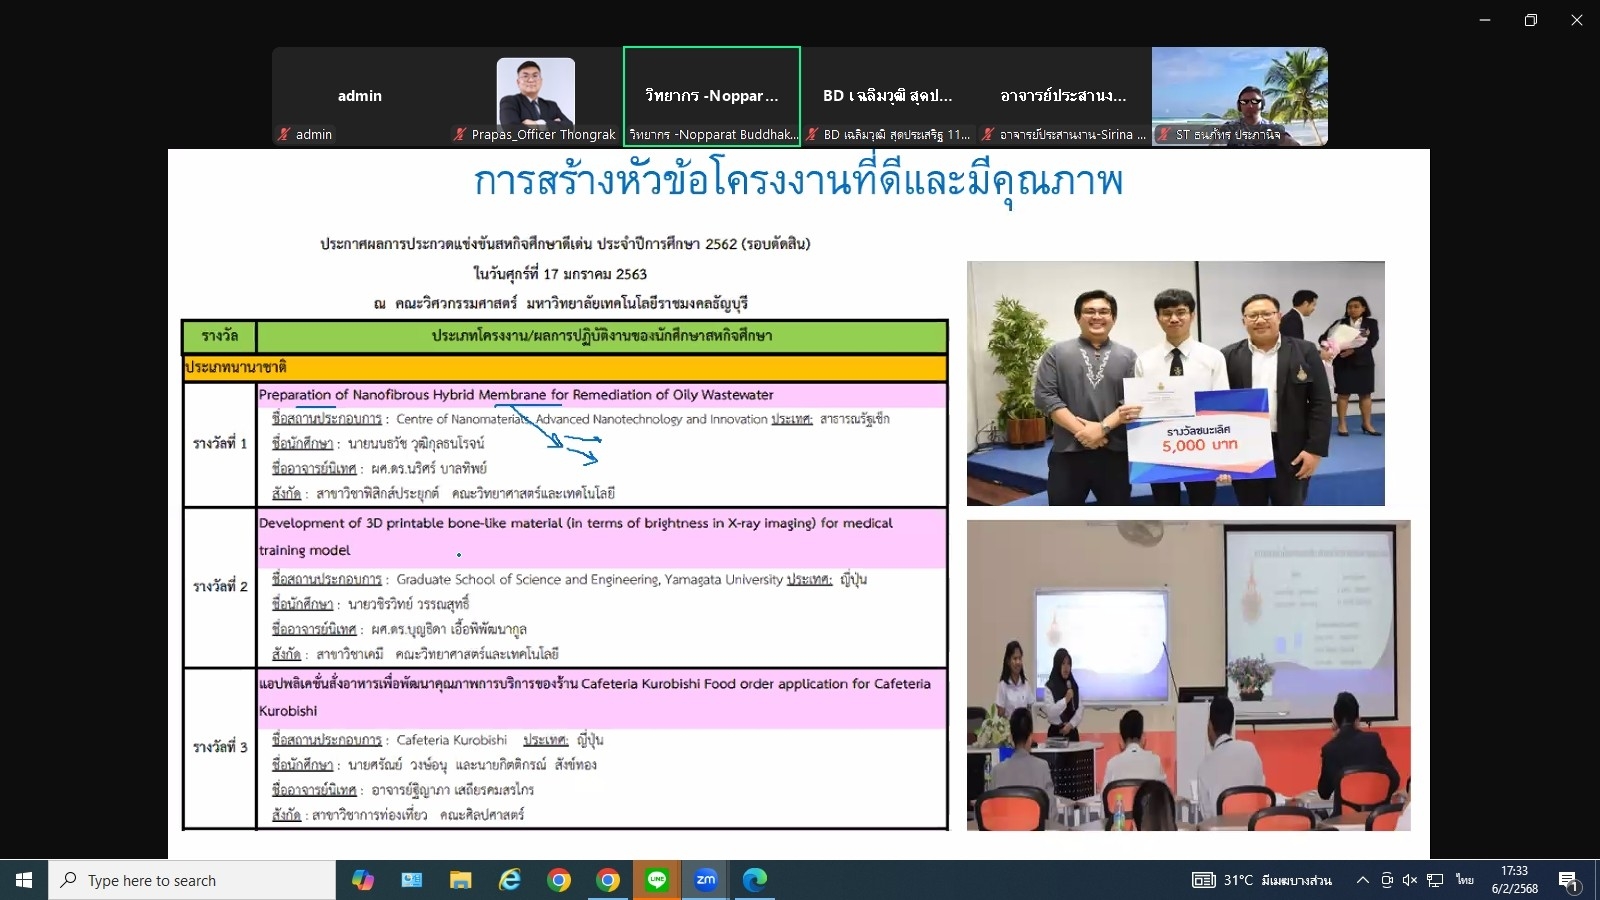Select the admin participant tile
This screenshot has height=900, width=1600.
point(359,96)
